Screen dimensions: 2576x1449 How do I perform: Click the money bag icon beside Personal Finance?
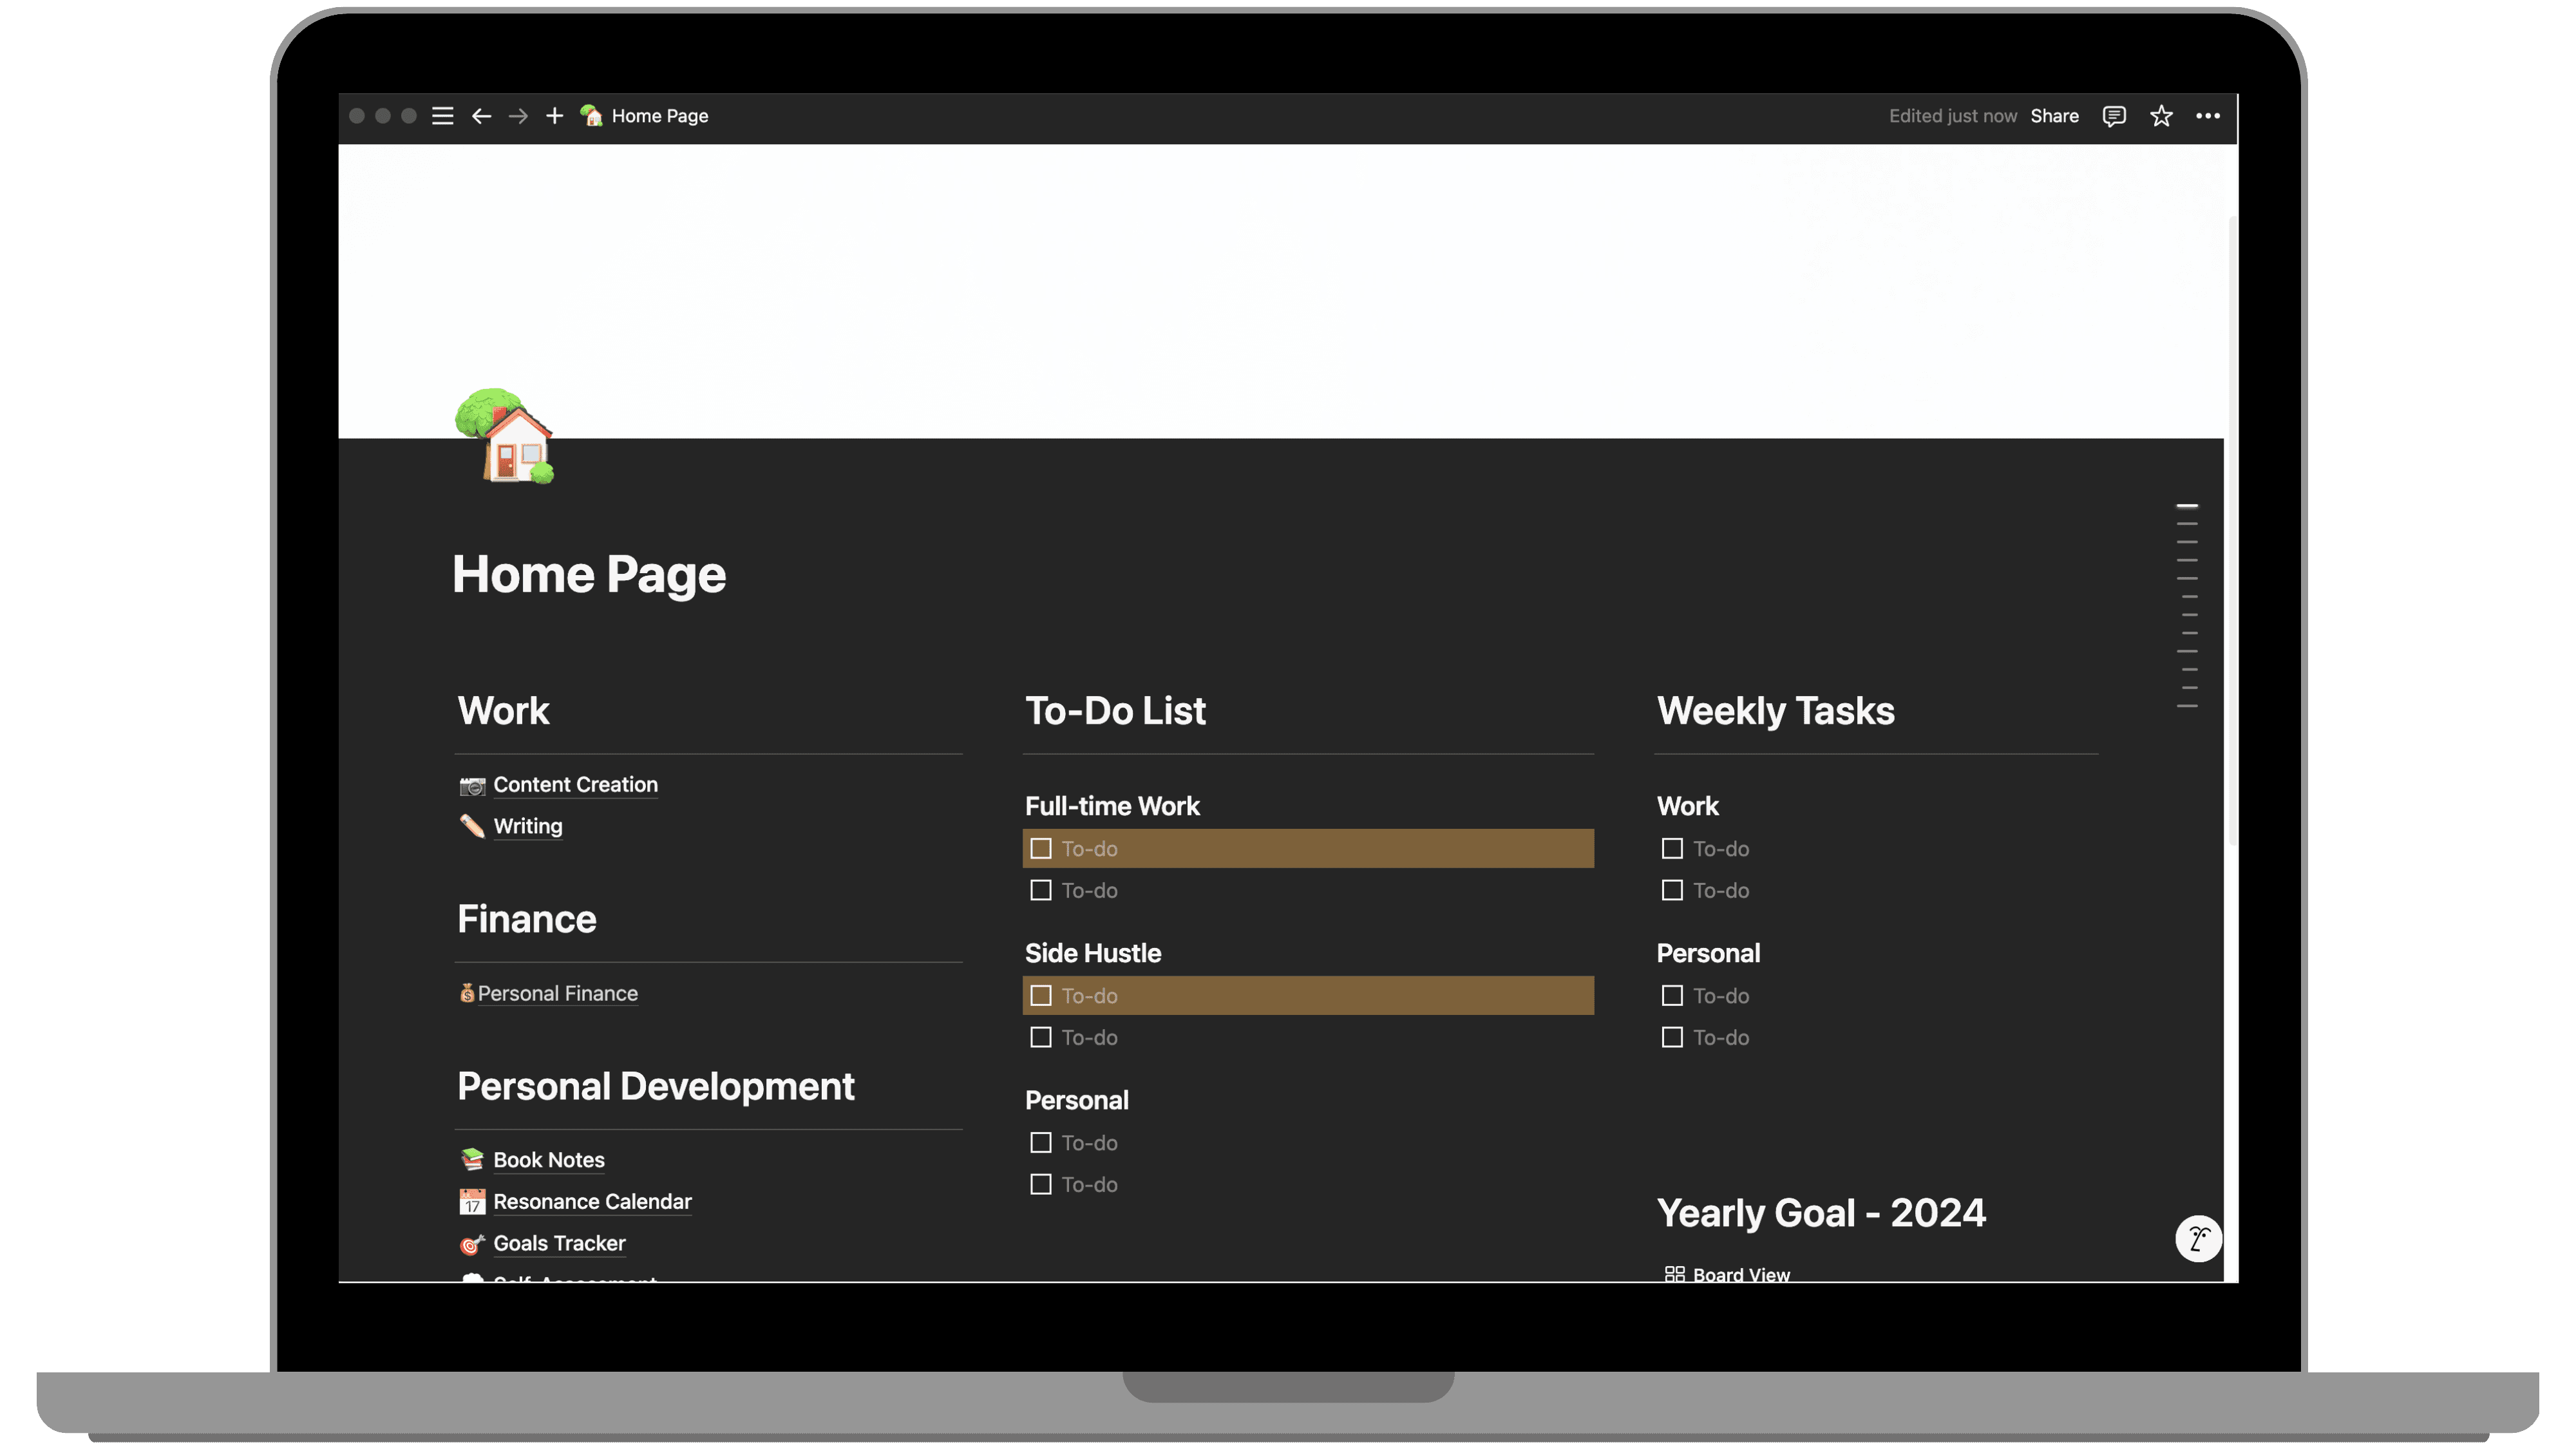pyautogui.click(x=467, y=993)
